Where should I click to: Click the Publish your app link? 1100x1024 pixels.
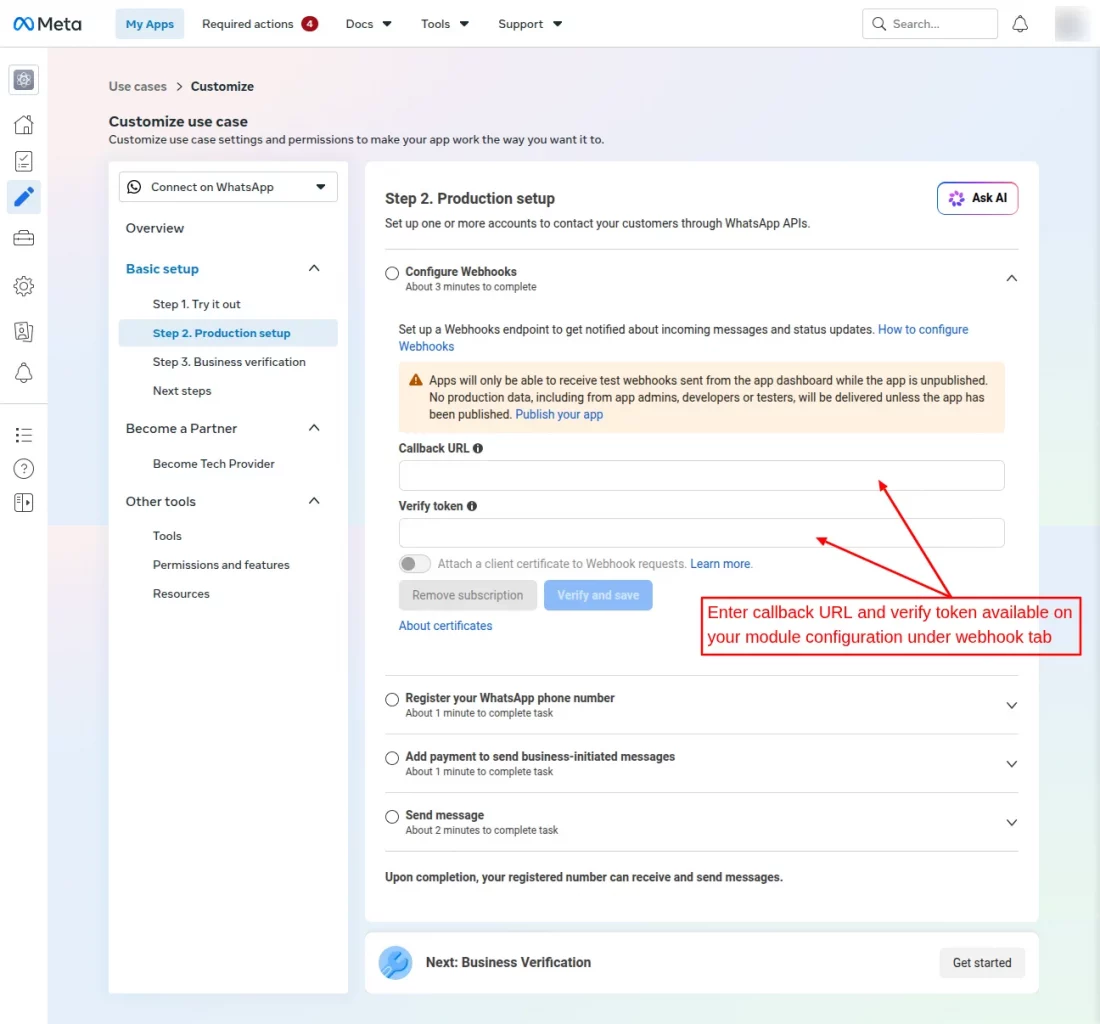[x=559, y=415]
